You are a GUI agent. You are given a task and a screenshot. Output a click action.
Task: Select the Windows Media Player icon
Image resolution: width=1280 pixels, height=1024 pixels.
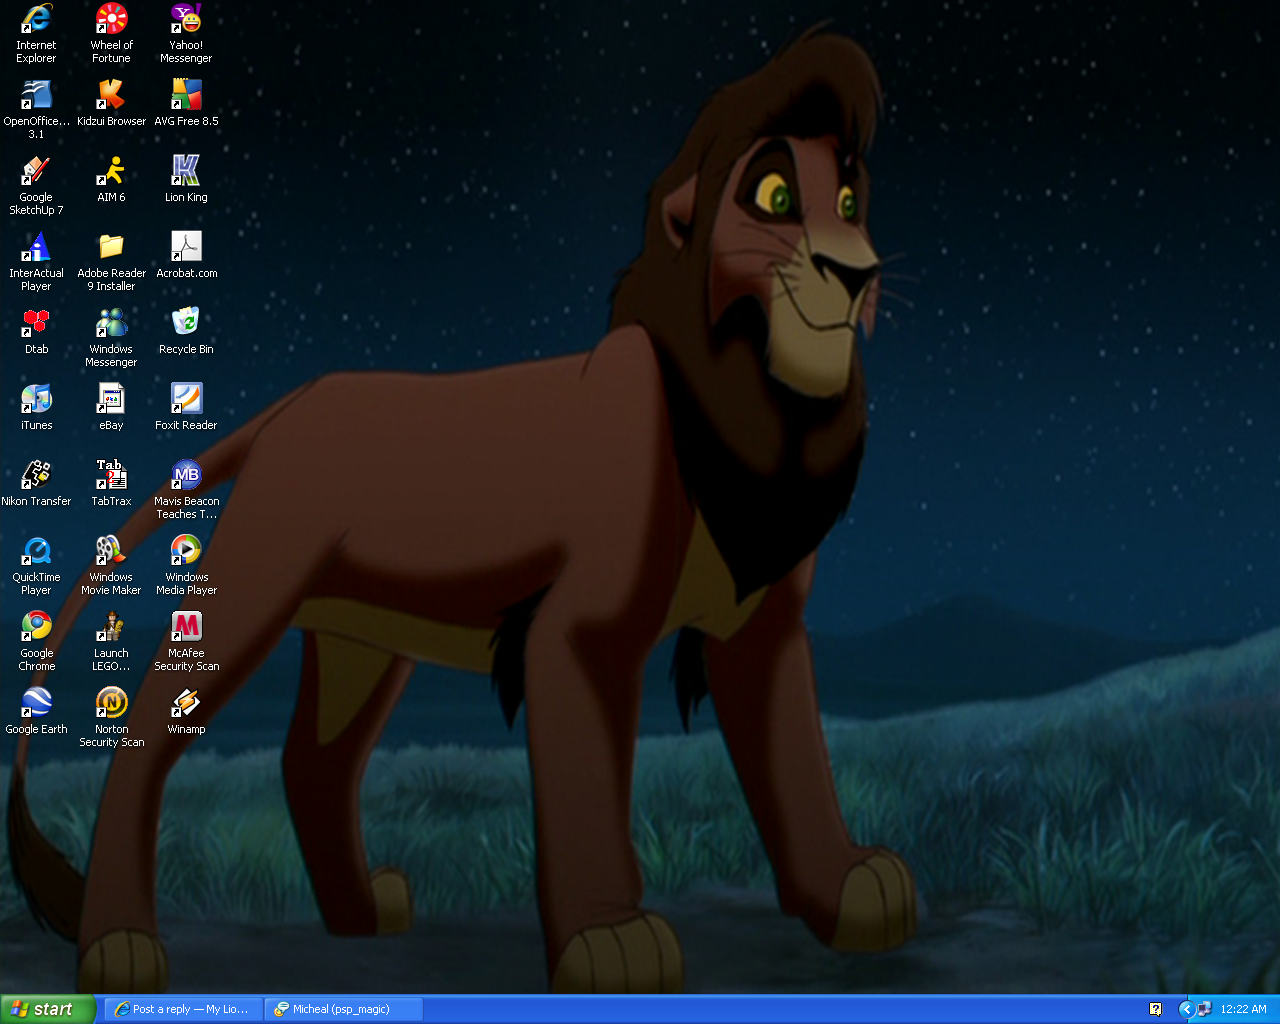pos(186,551)
